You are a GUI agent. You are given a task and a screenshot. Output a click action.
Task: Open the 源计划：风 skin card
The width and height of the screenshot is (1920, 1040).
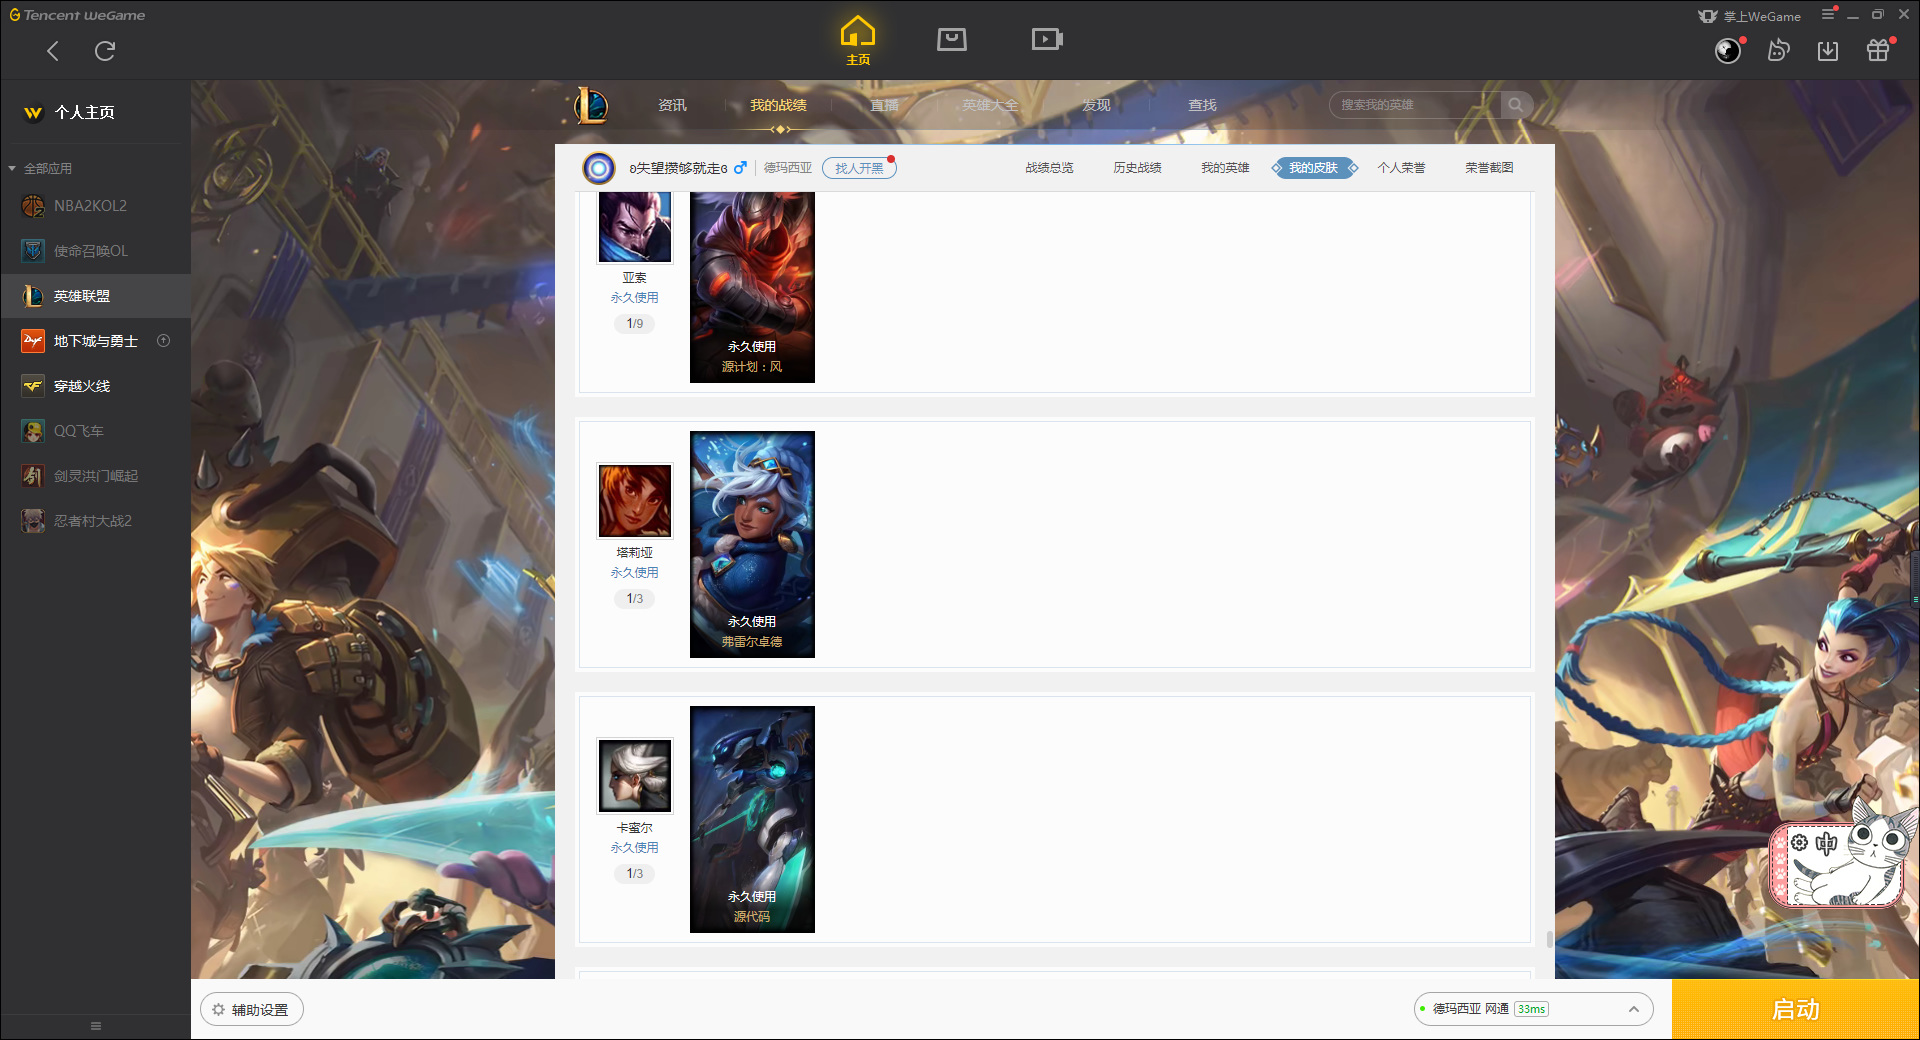(x=752, y=287)
